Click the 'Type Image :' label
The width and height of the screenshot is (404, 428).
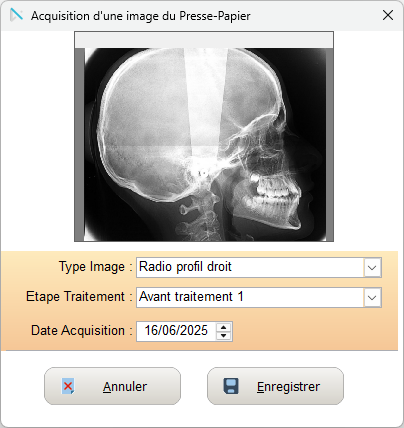[x=96, y=267]
